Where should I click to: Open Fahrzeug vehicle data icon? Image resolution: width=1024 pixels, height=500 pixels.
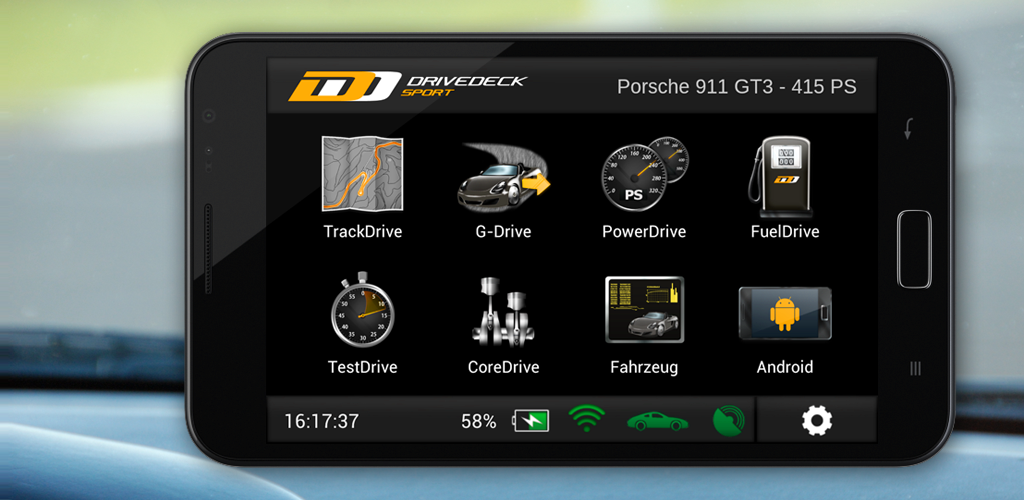coord(645,309)
